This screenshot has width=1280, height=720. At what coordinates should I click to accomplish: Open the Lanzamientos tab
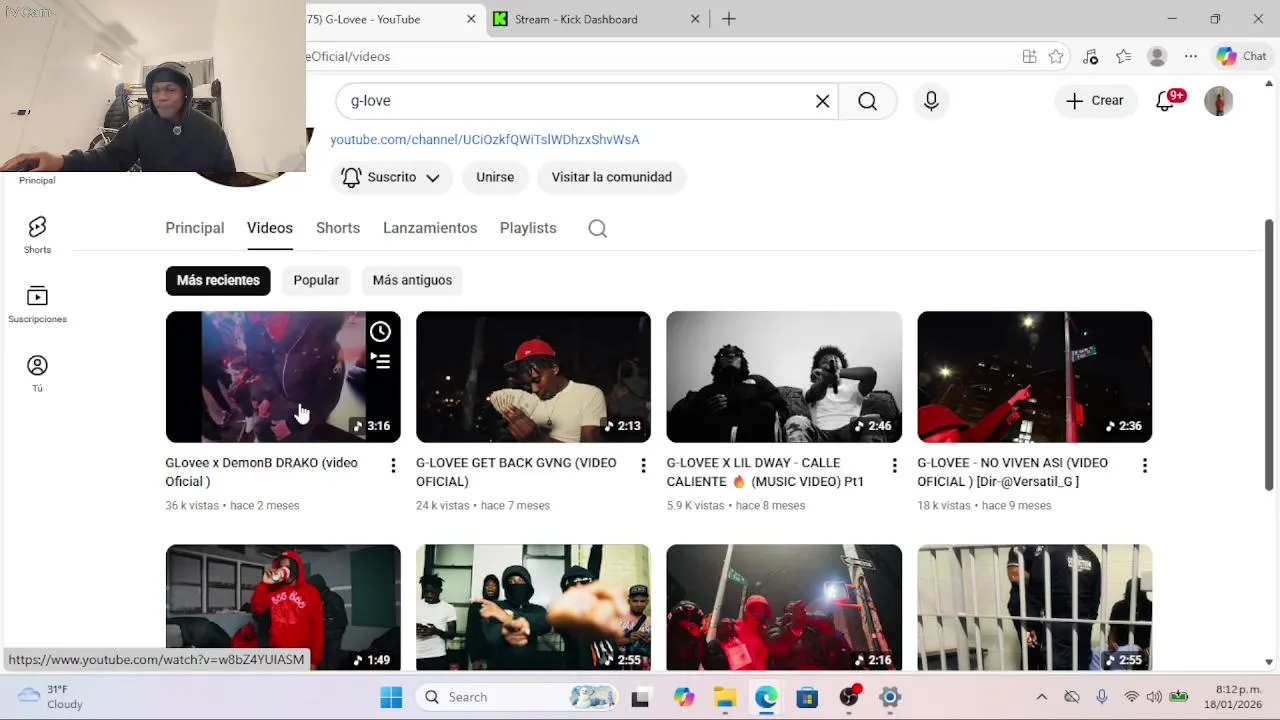(x=430, y=228)
